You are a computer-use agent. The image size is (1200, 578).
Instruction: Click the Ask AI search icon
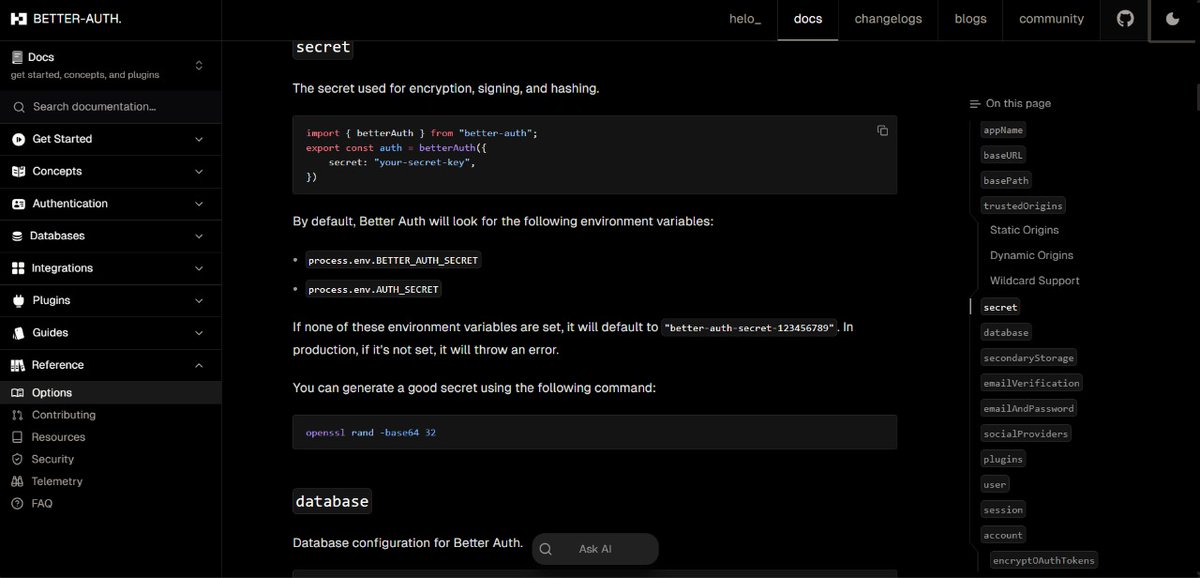(545, 549)
